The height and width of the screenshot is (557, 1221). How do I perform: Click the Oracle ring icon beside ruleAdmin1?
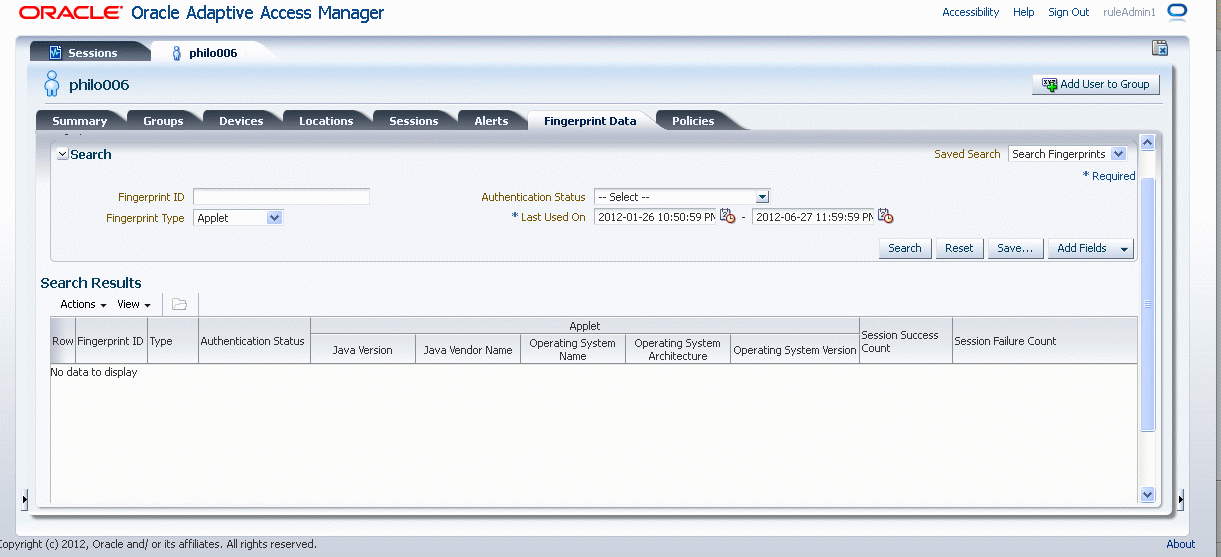1177,12
